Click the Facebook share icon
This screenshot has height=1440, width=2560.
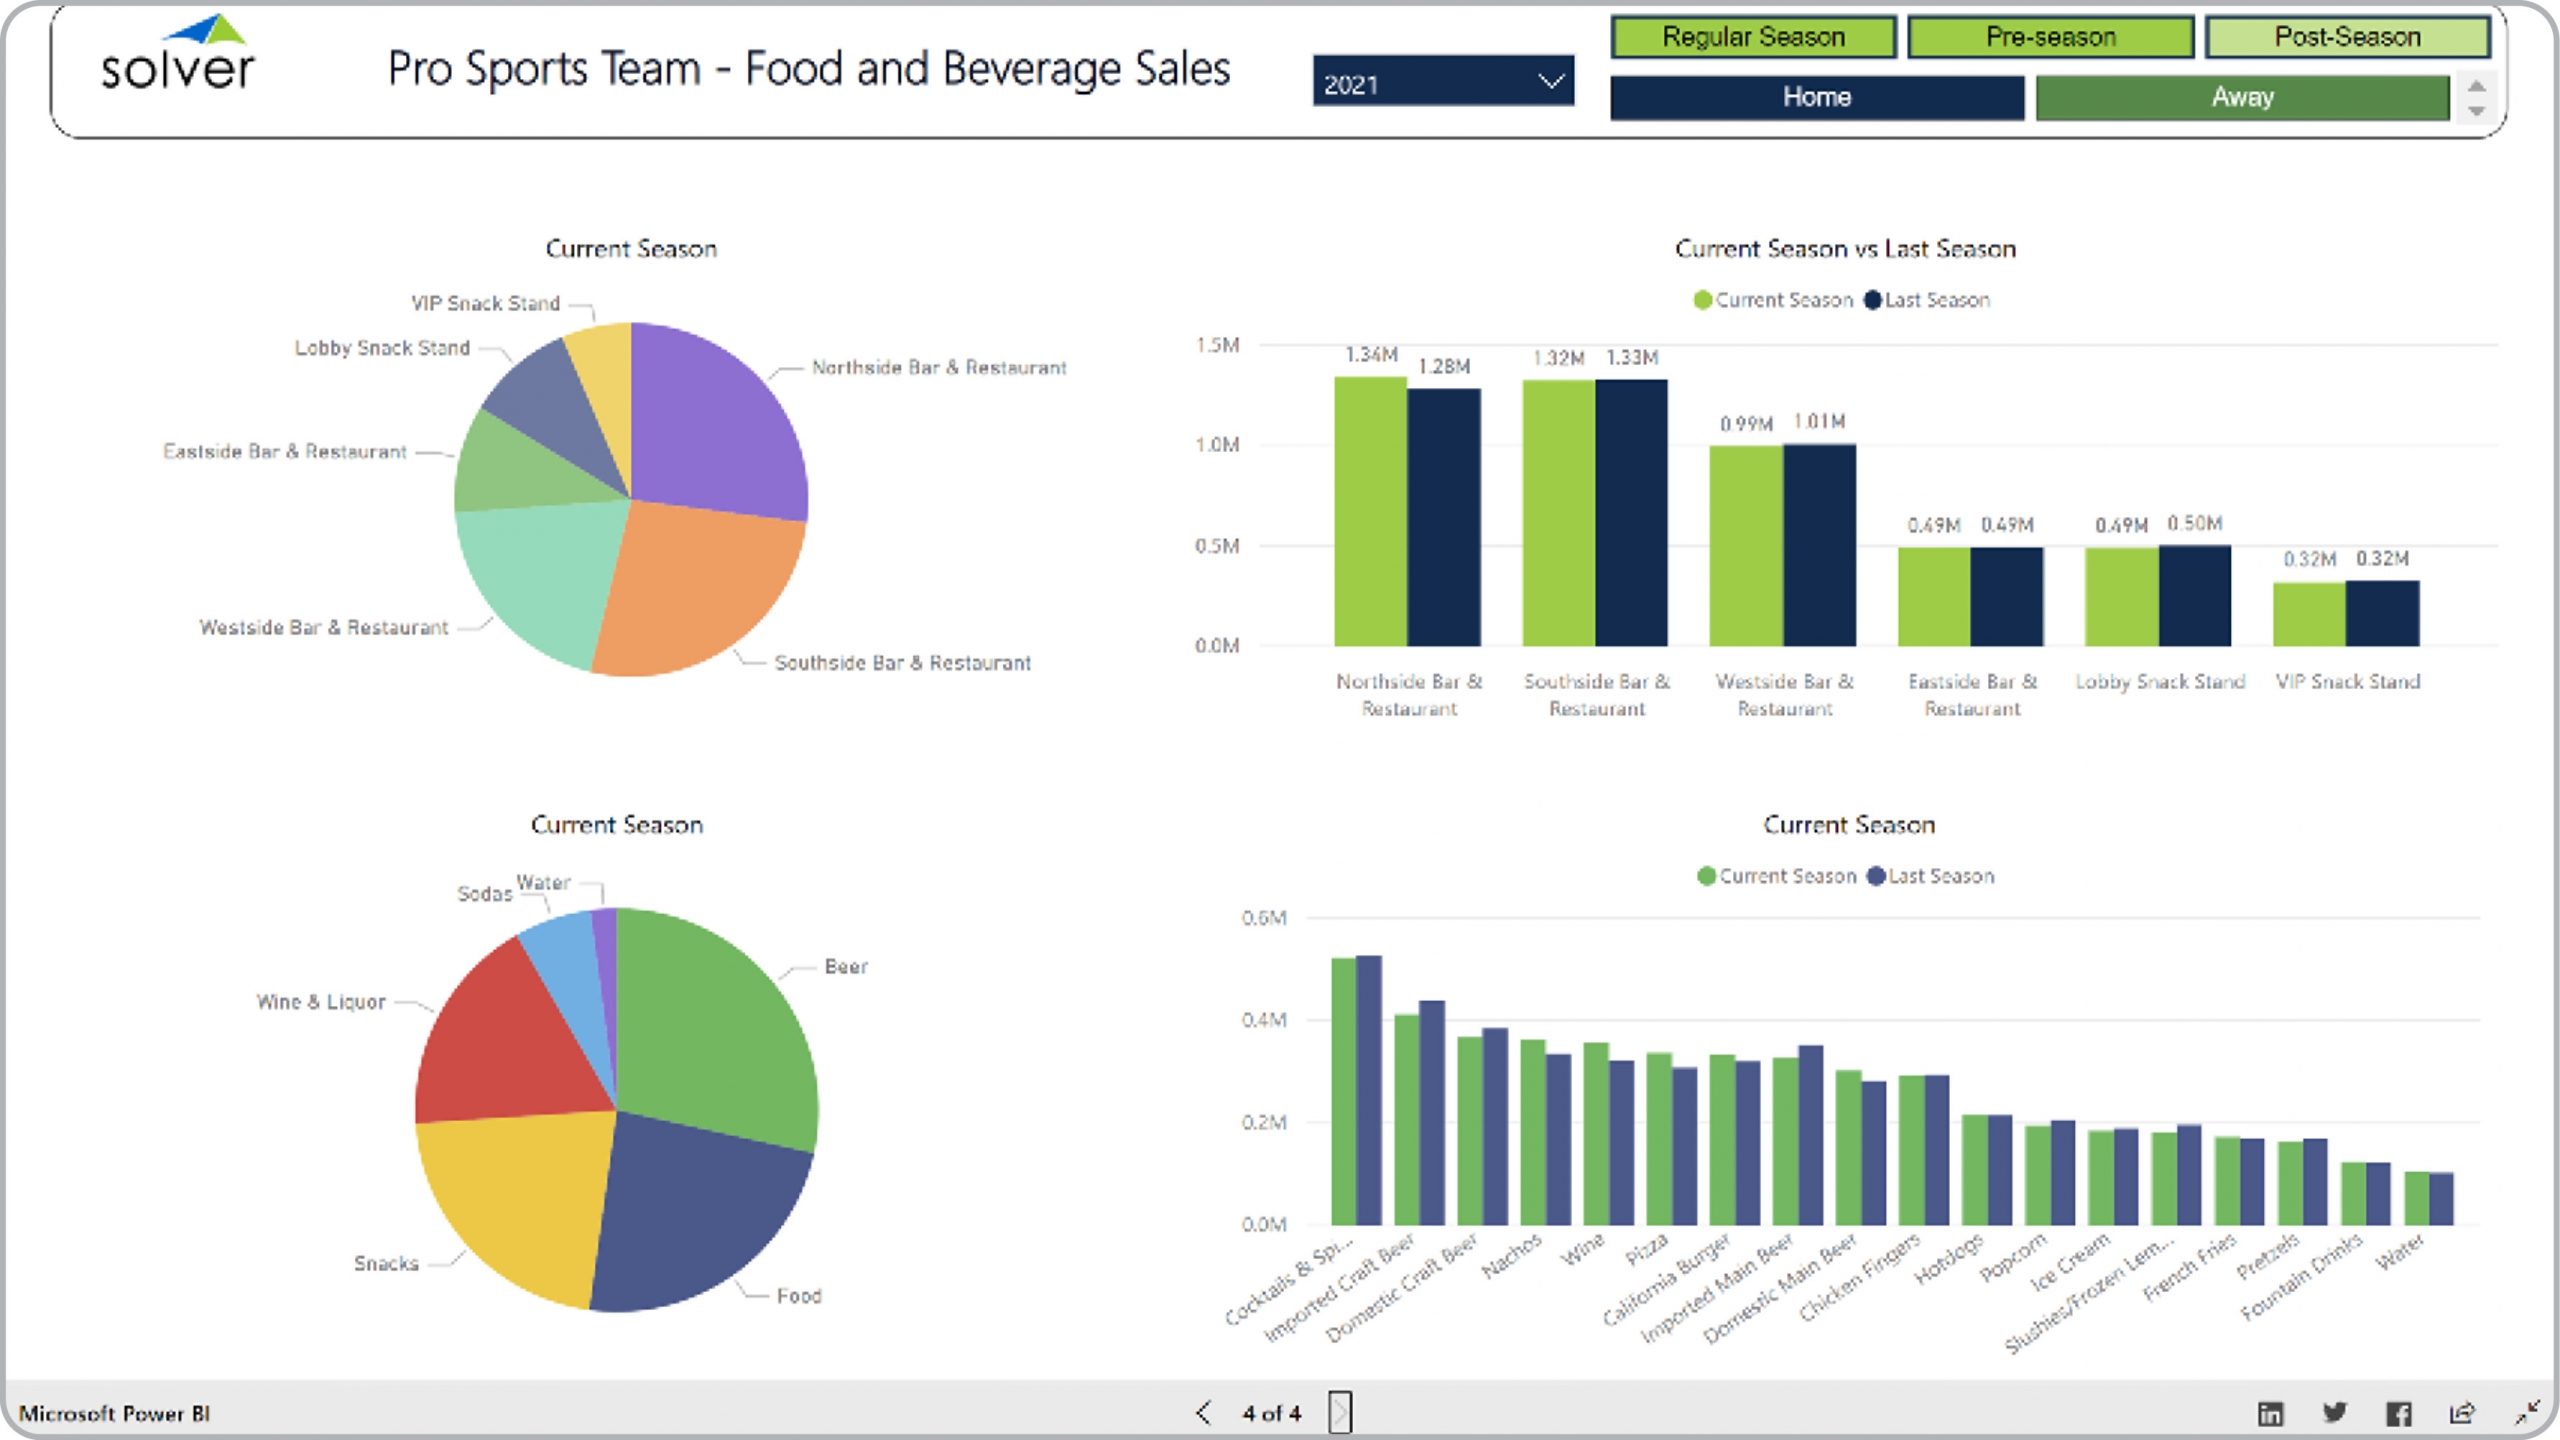click(2398, 1413)
